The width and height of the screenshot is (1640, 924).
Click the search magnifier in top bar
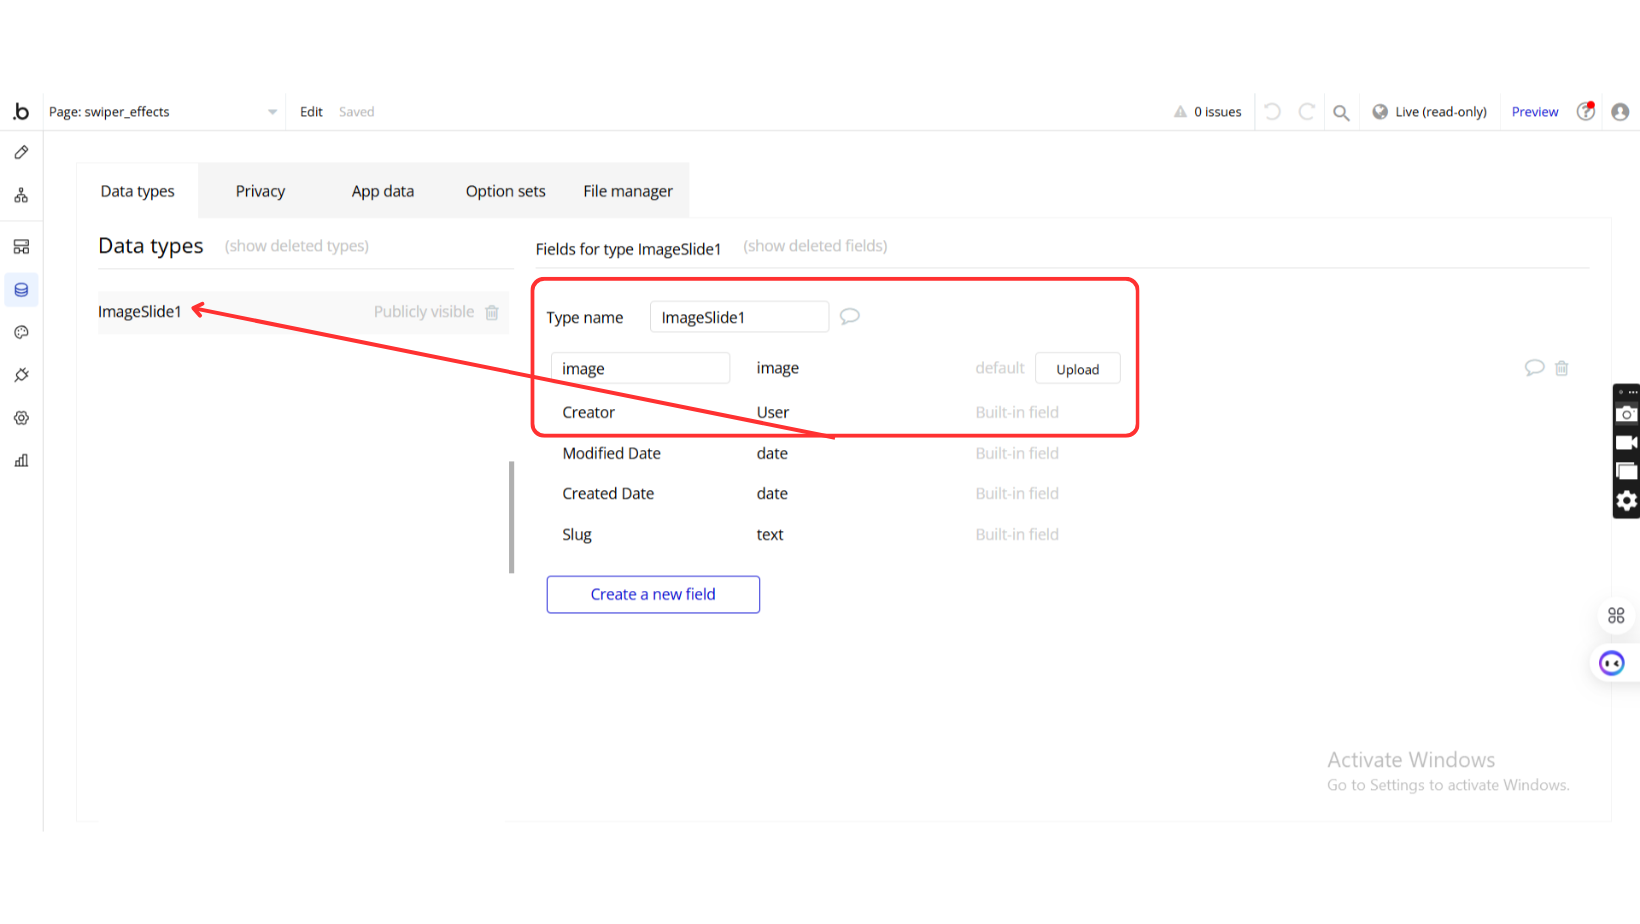pos(1341,112)
